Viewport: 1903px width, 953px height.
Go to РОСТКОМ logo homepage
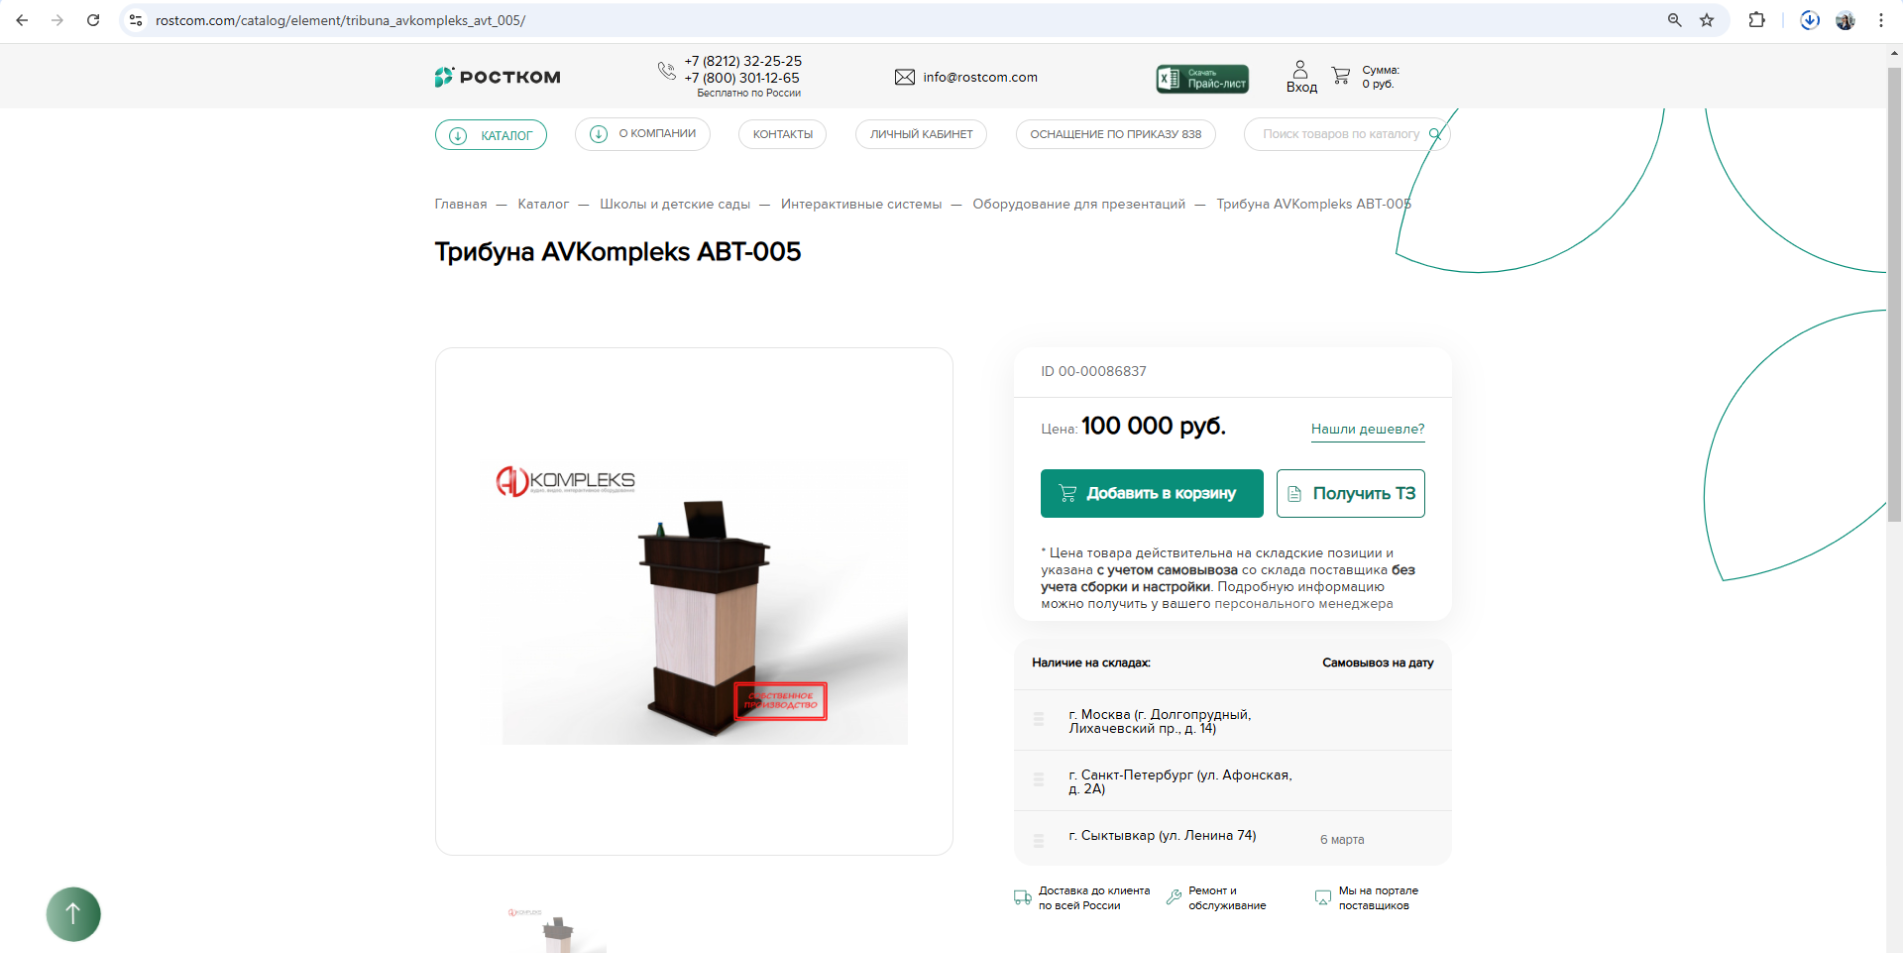(x=497, y=77)
